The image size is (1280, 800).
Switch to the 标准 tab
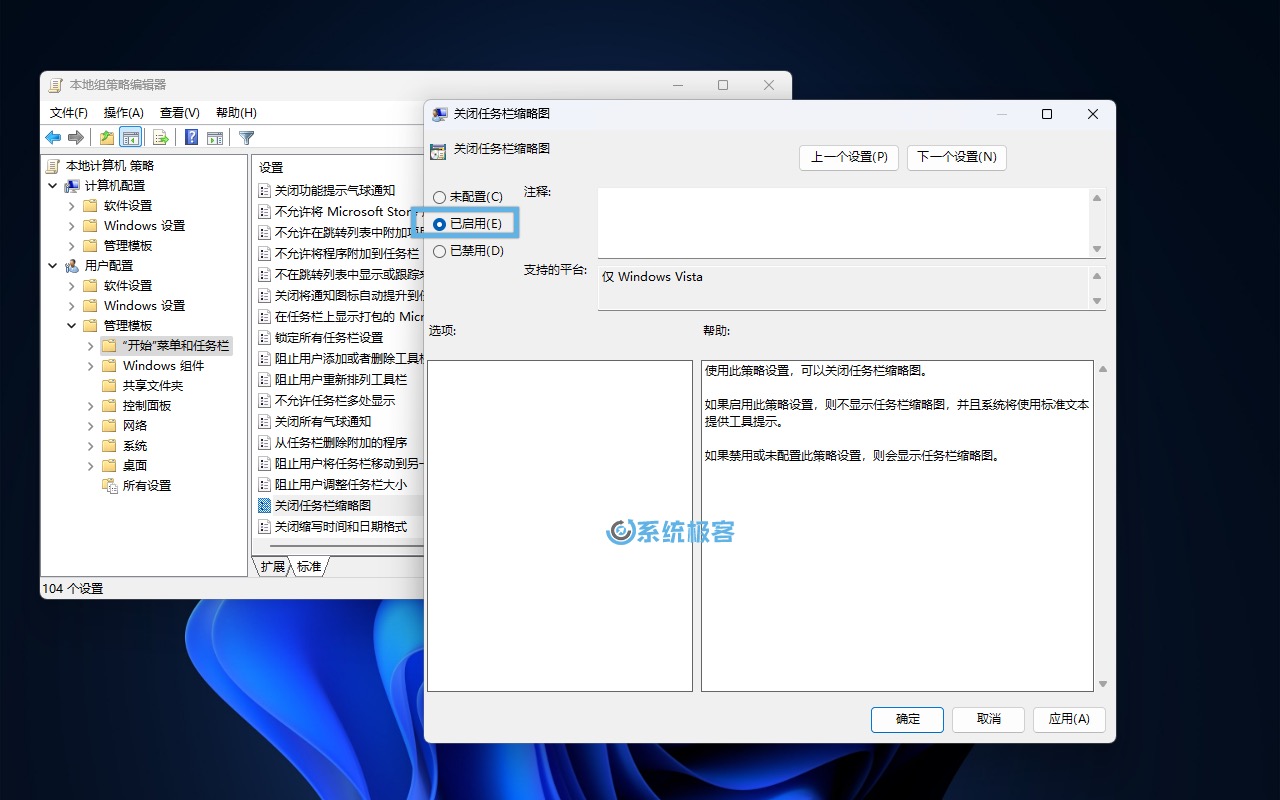(309, 567)
